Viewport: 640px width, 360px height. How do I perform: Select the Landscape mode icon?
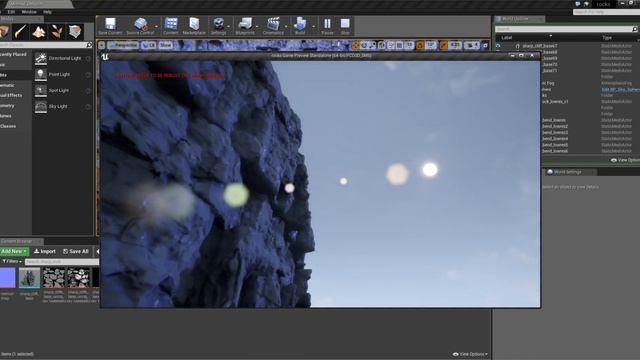click(x=39, y=31)
